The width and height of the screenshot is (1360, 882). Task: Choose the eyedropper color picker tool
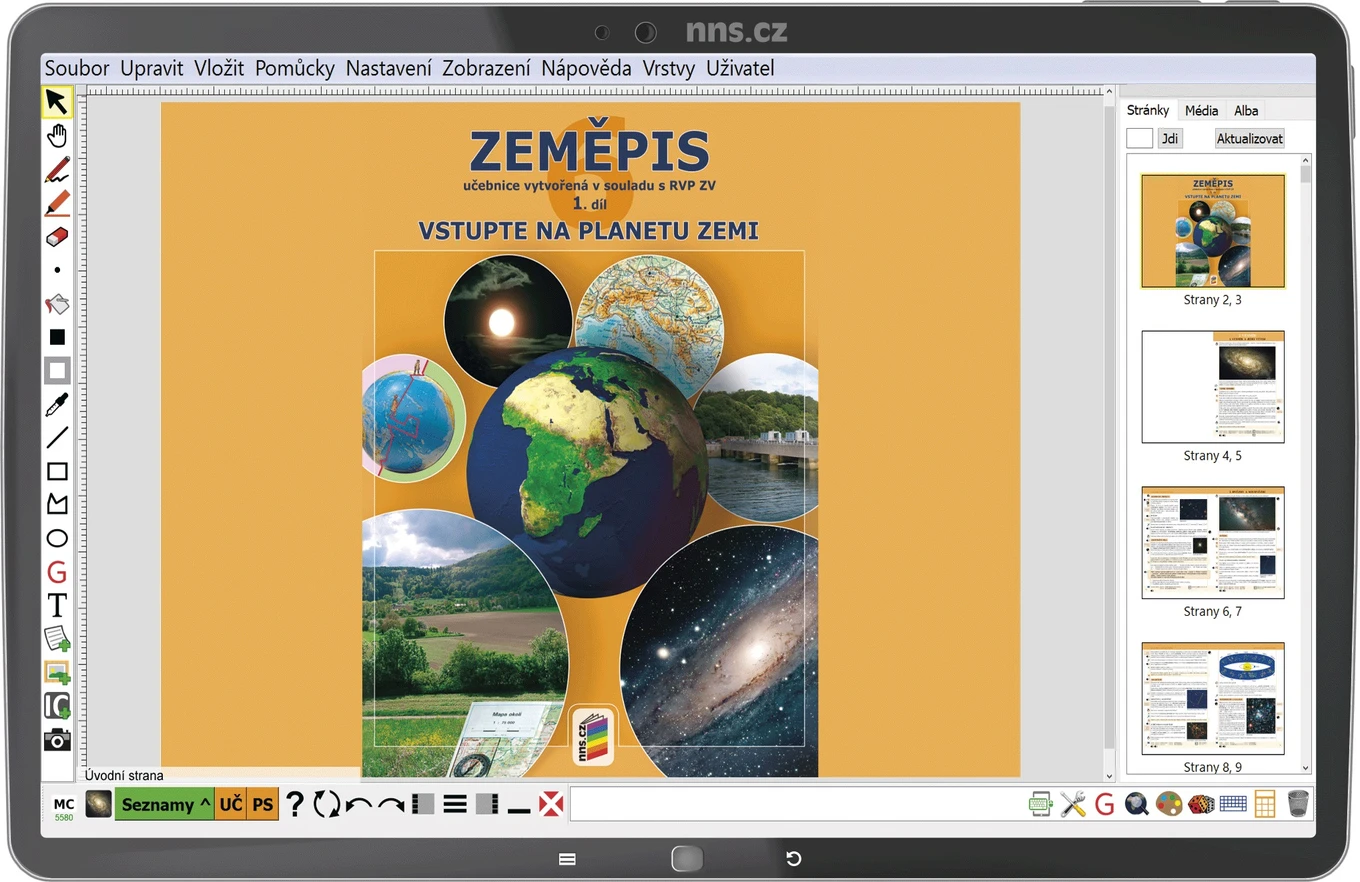57,404
